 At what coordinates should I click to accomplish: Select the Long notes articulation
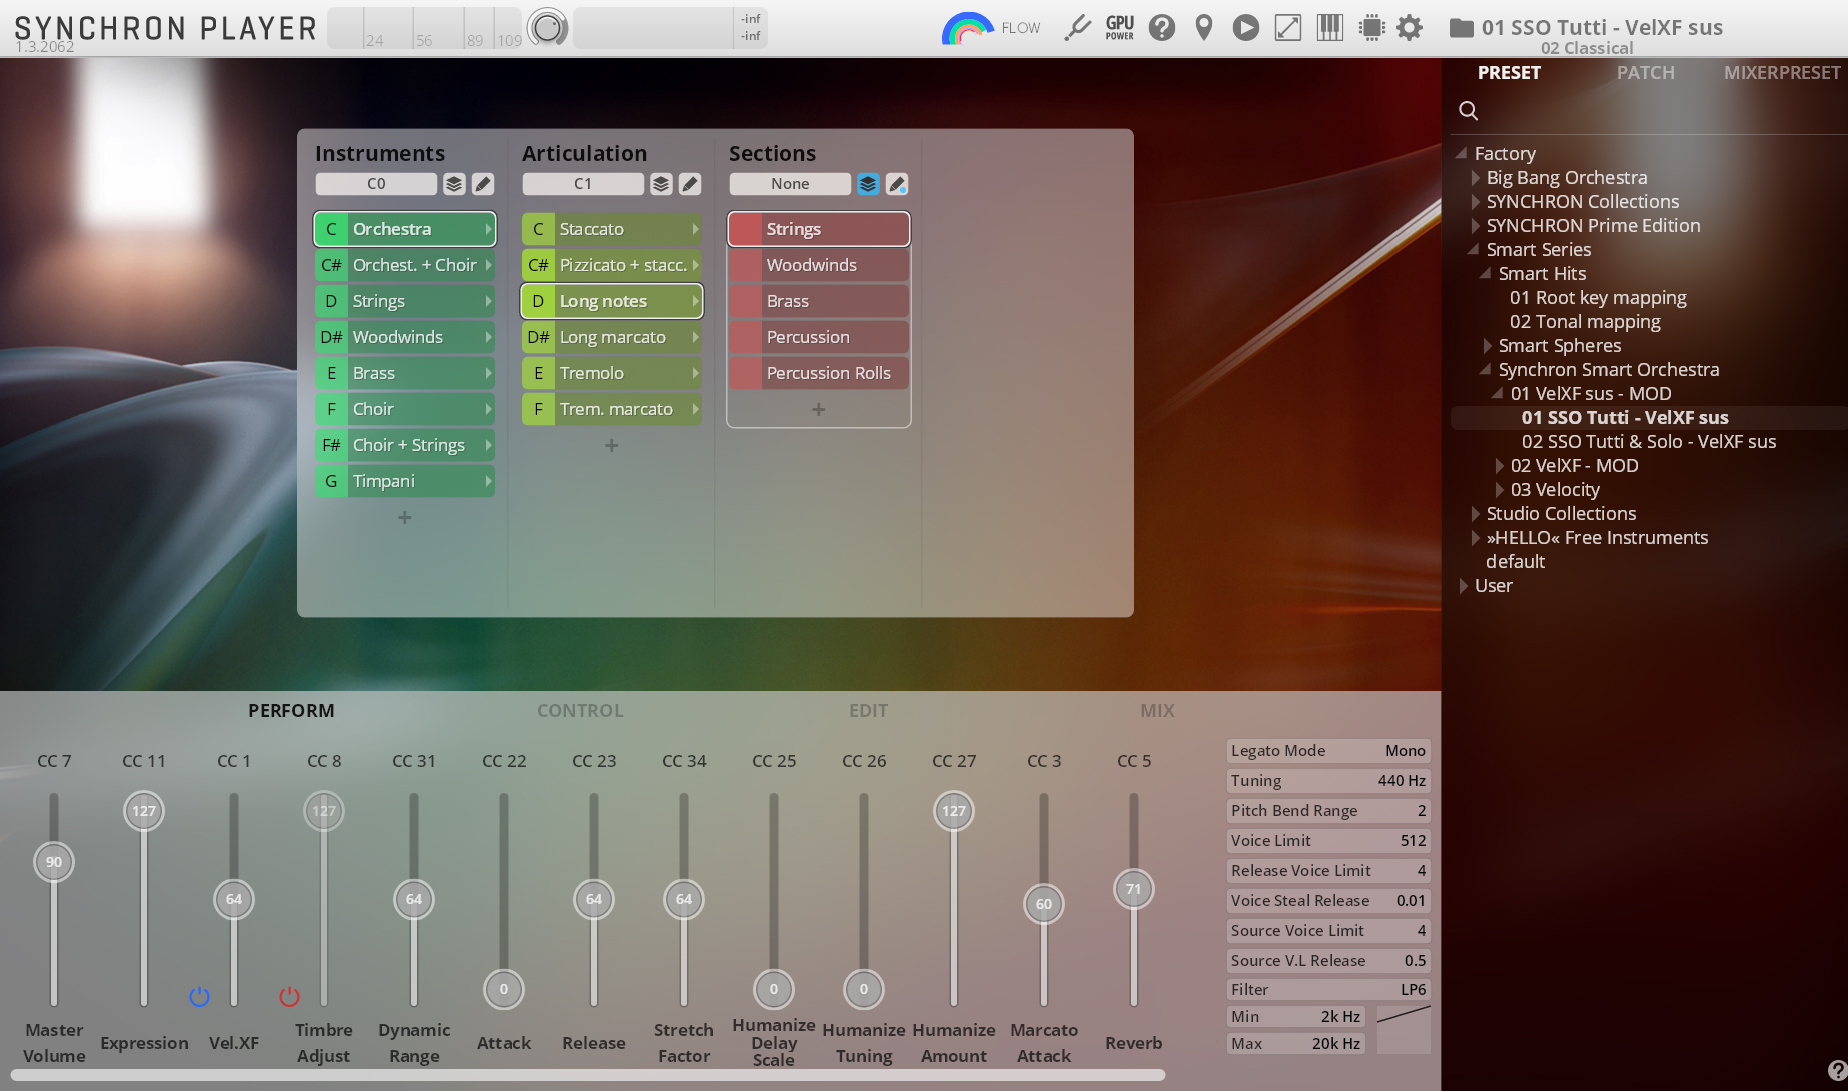612,301
